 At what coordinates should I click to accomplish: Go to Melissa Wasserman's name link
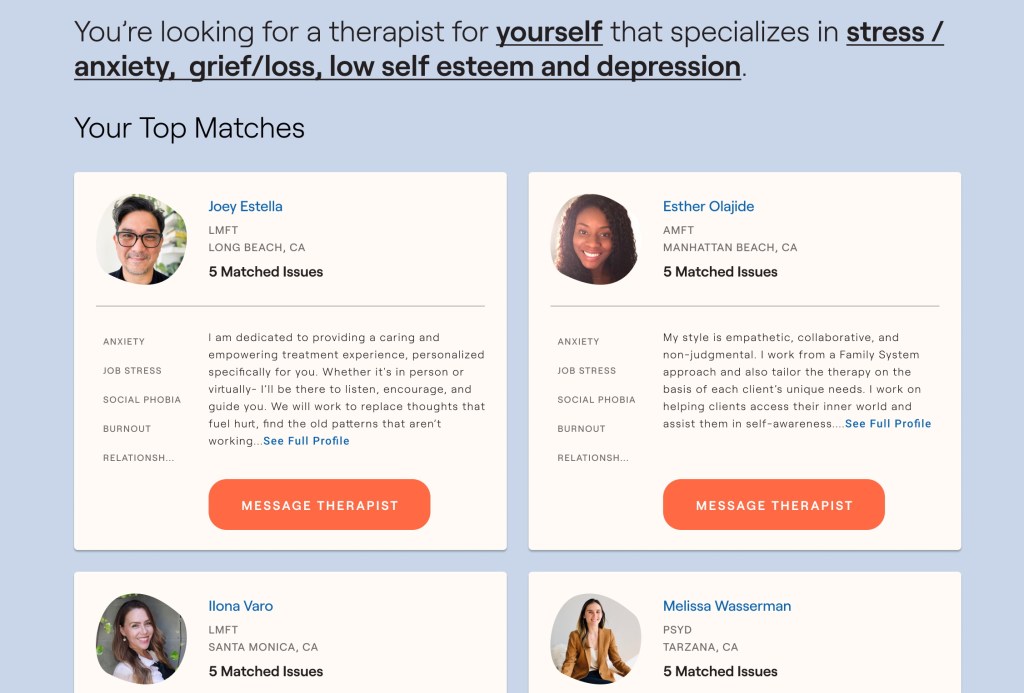click(x=726, y=606)
